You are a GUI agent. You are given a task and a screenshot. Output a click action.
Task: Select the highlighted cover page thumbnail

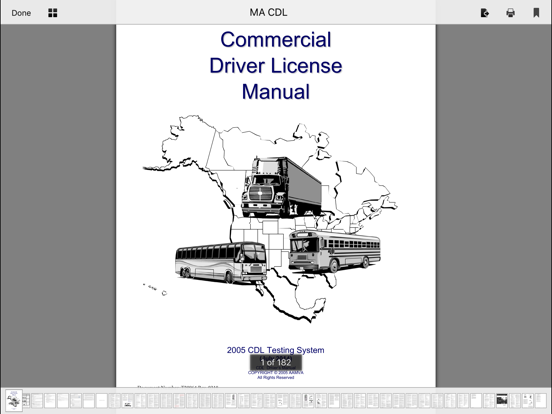coord(14,401)
